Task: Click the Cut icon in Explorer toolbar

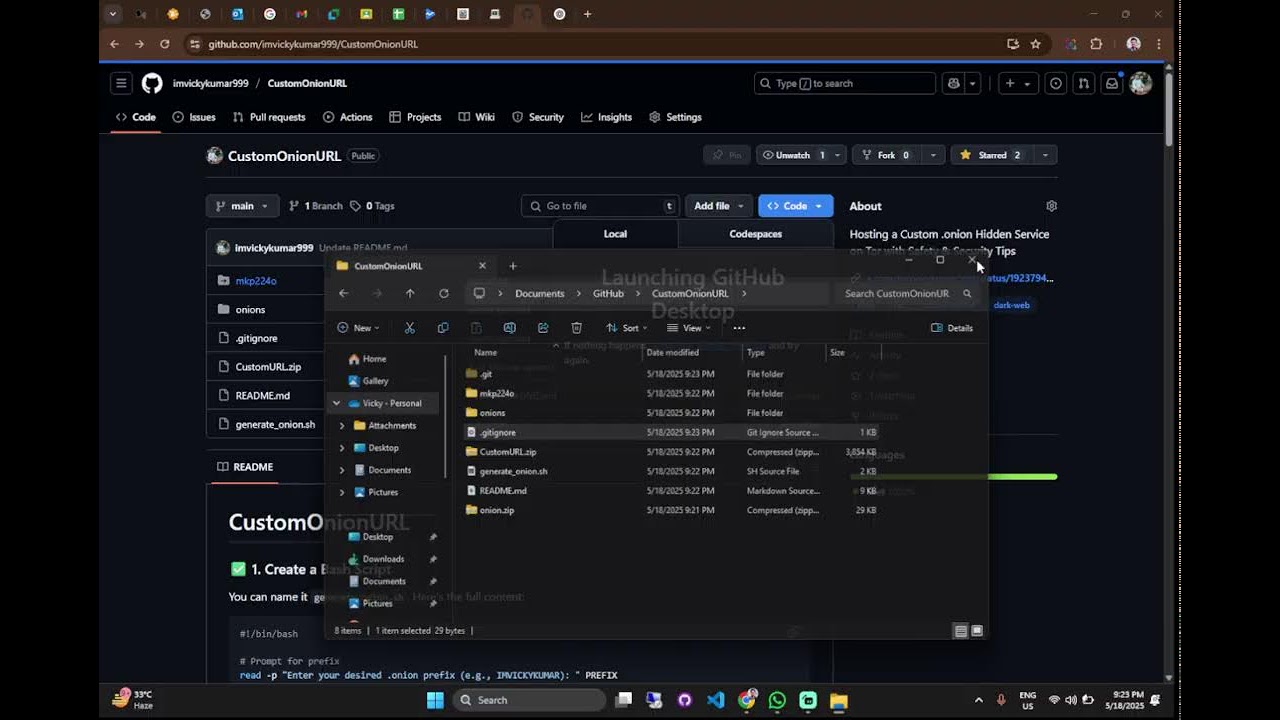Action: 409,328
